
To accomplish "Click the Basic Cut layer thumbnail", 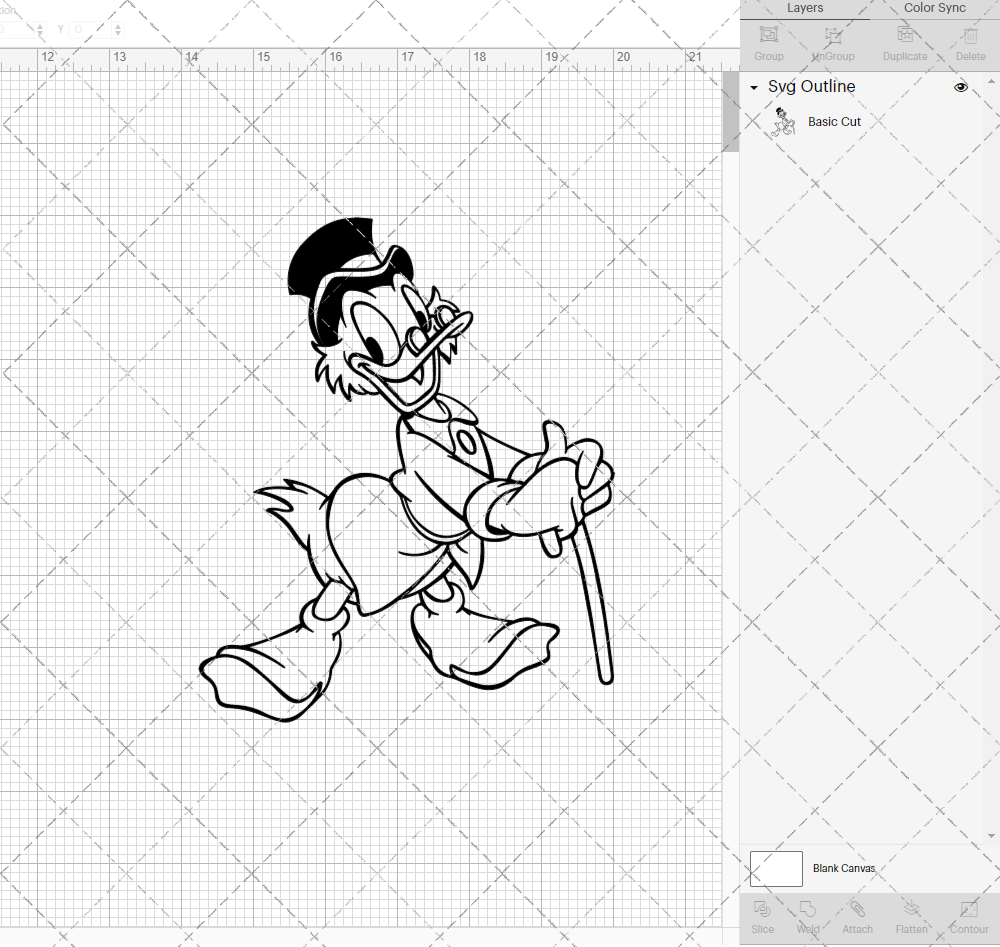I will point(784,121).
